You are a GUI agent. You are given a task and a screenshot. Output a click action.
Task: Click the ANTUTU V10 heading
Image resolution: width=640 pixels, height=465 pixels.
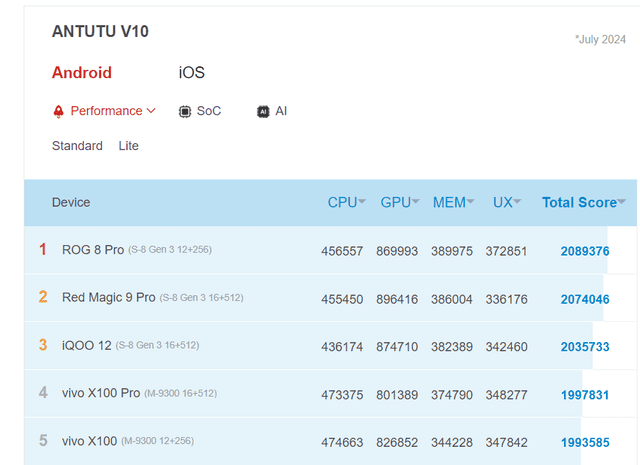coord(100,31)
